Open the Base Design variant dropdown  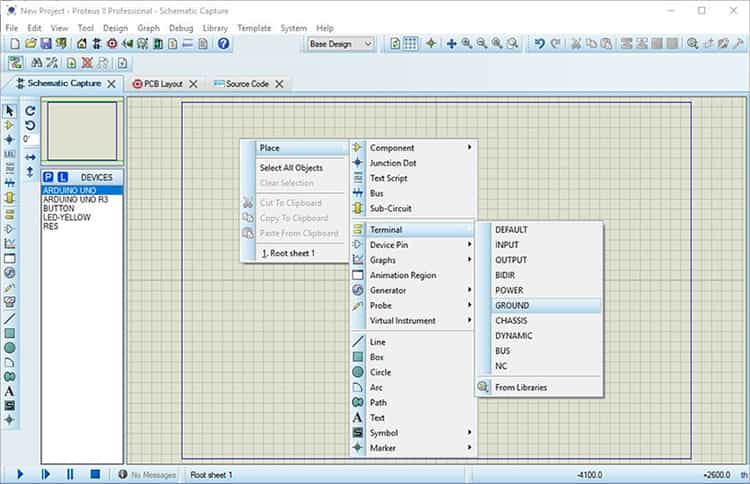point(341,44)
